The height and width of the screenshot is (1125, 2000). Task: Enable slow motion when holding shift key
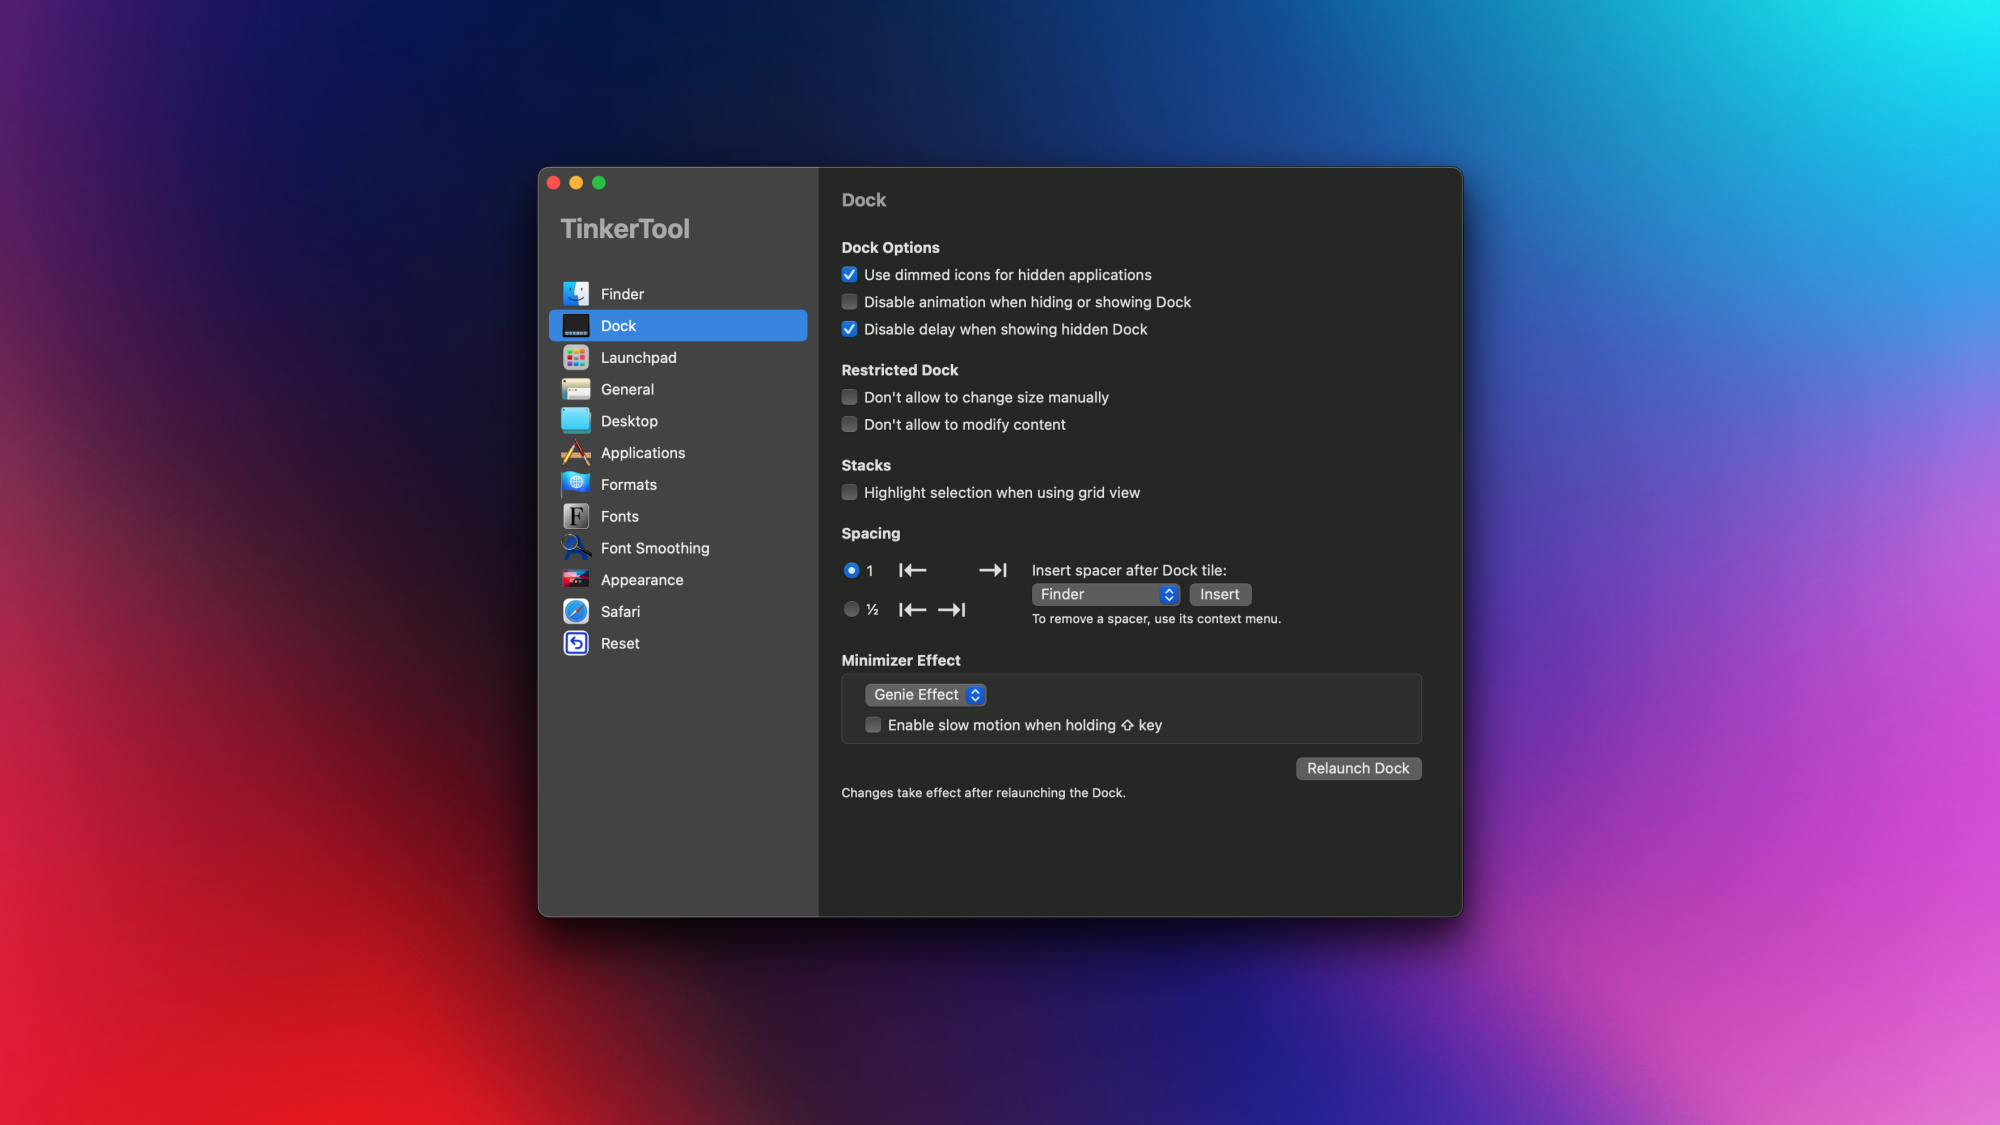tap(873, 725)
